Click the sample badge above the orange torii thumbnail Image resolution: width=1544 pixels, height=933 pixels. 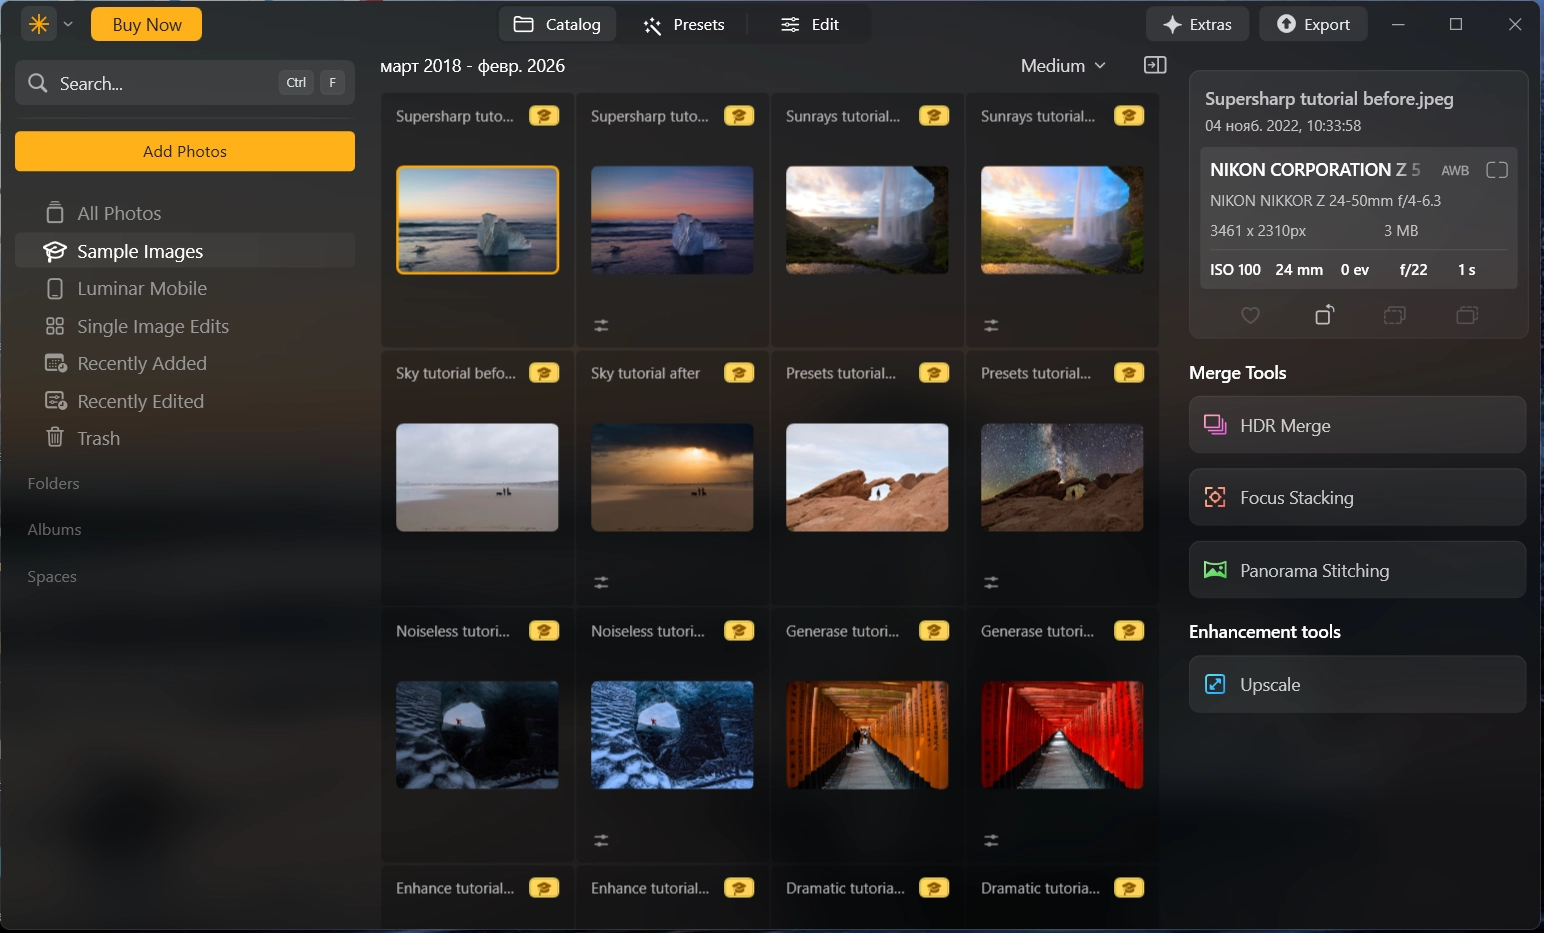[x=934, y=631]
